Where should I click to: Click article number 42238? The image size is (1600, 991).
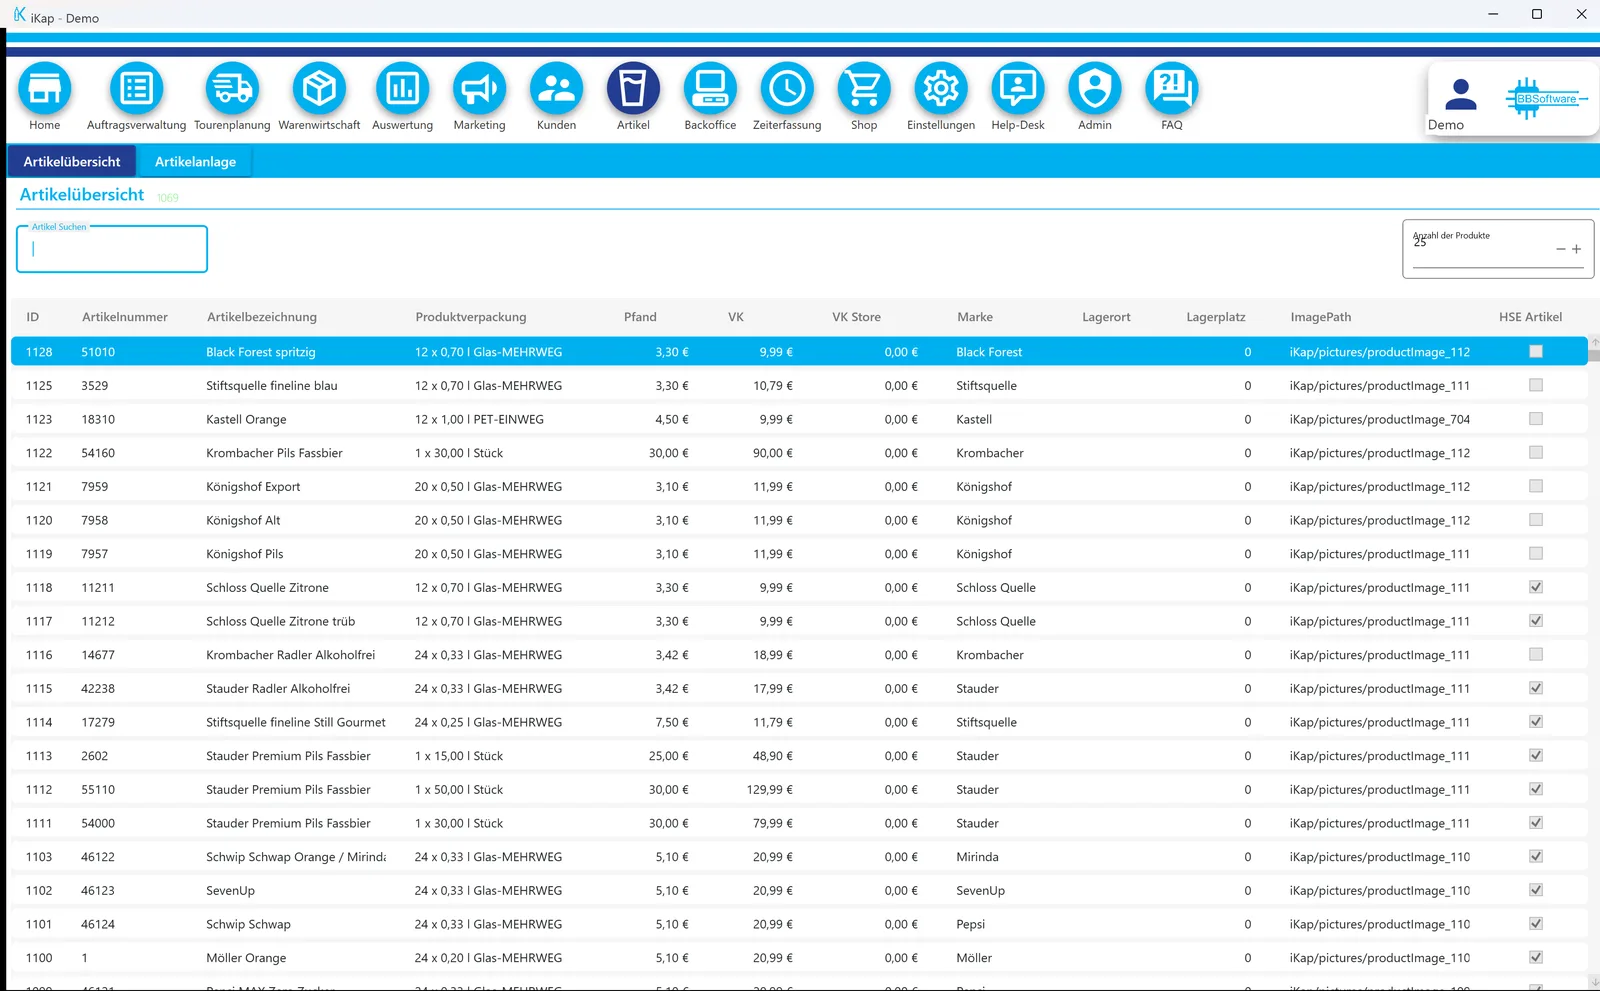98,688
